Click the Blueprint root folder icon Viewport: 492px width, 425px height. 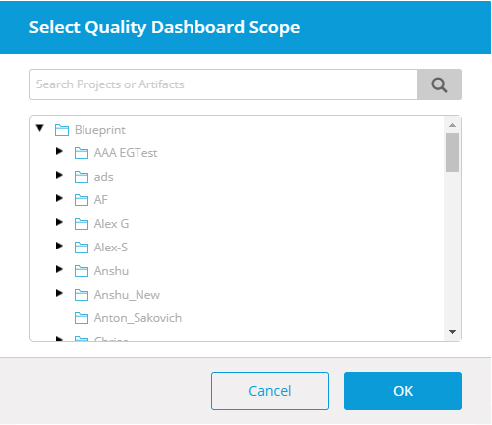[62, 130]
